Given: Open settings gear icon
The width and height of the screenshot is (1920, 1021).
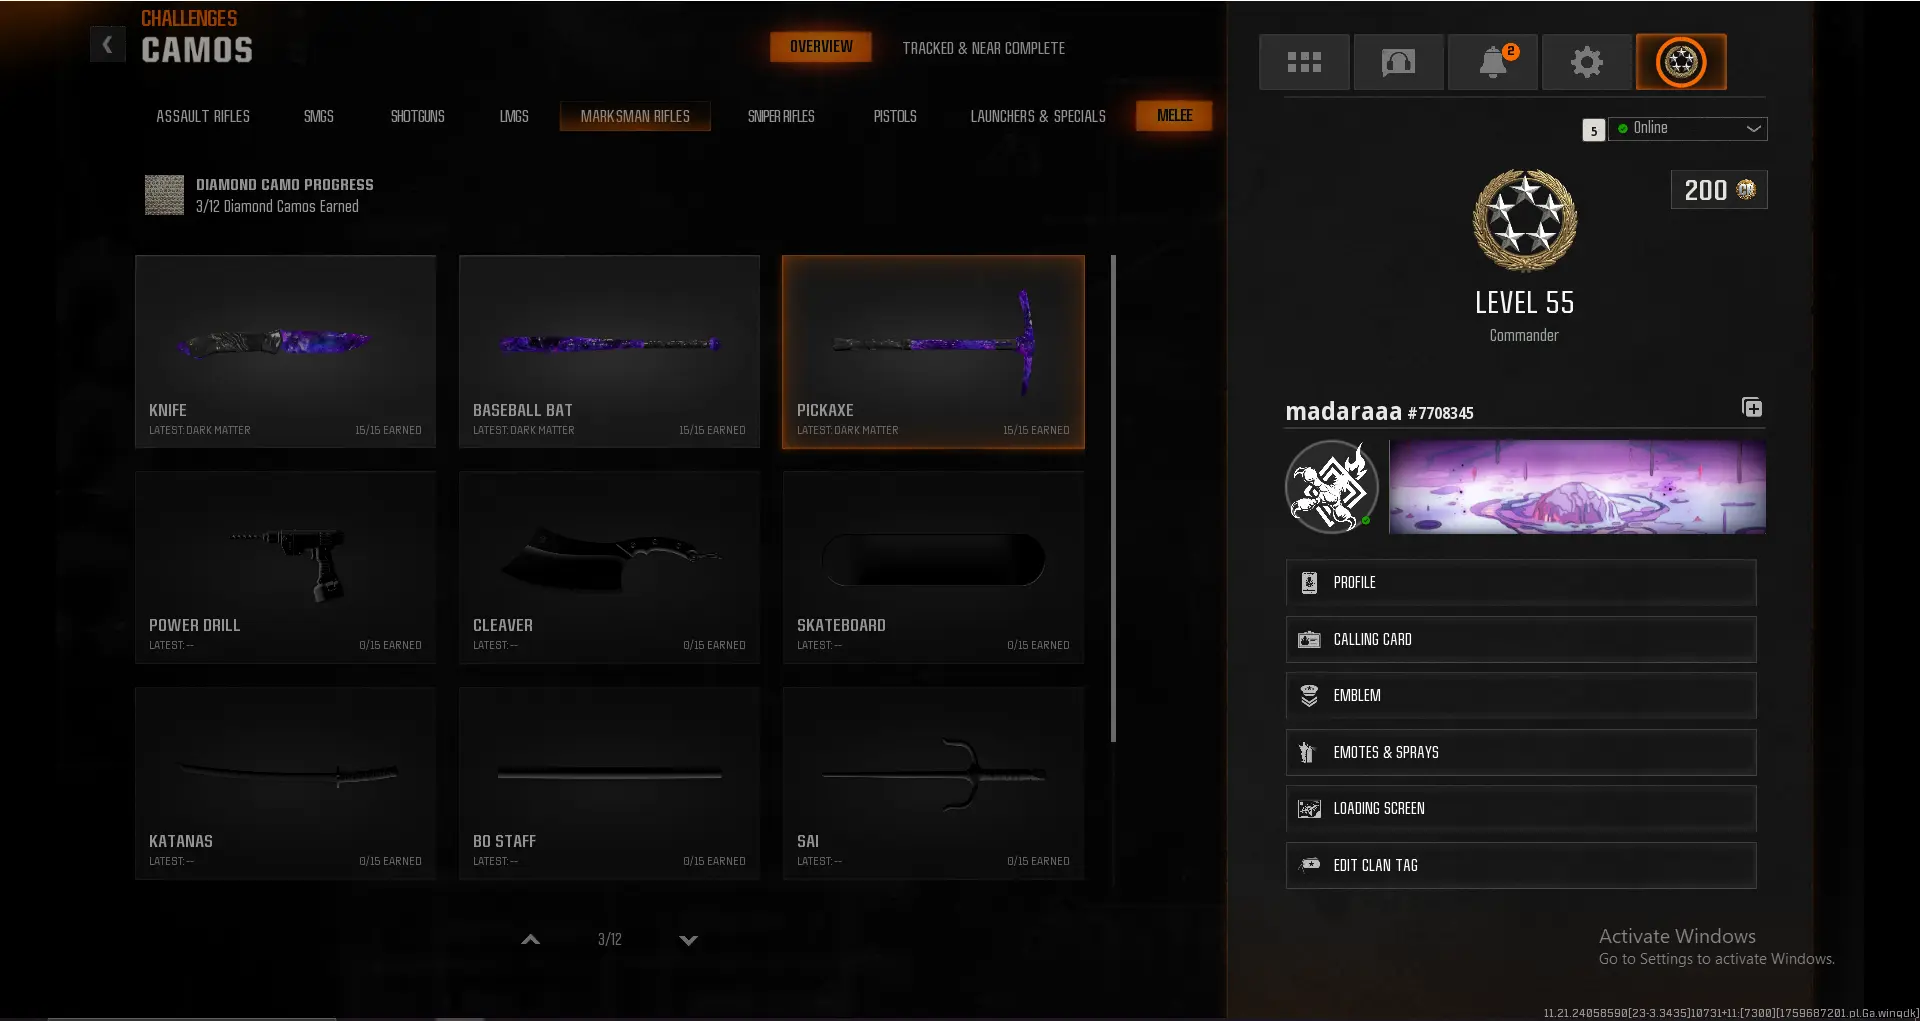Looking at the screenshot, I should pyautogui.click(x=1587, y=62).
